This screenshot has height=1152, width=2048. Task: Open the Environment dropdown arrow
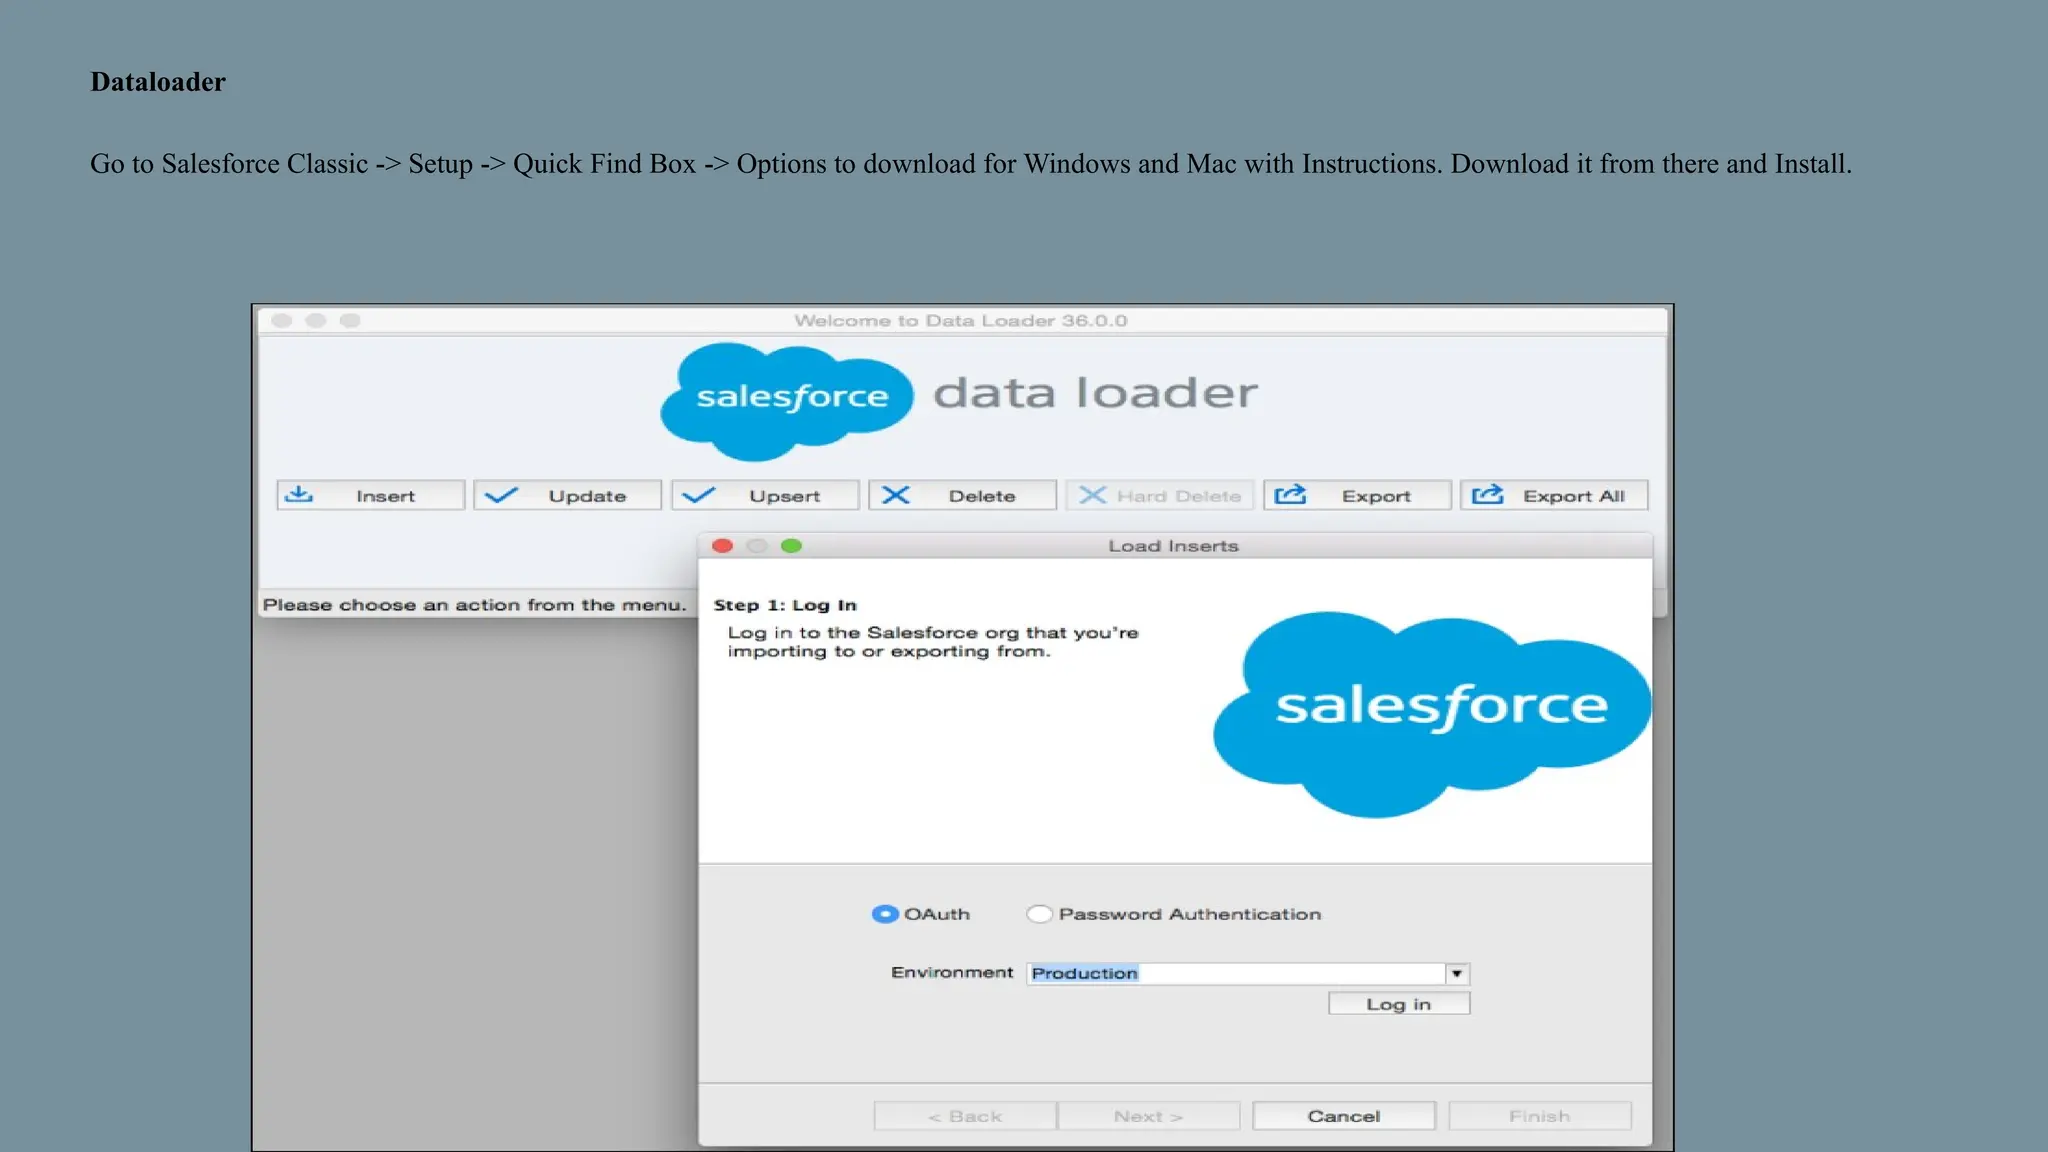(x=1457, y=973)
